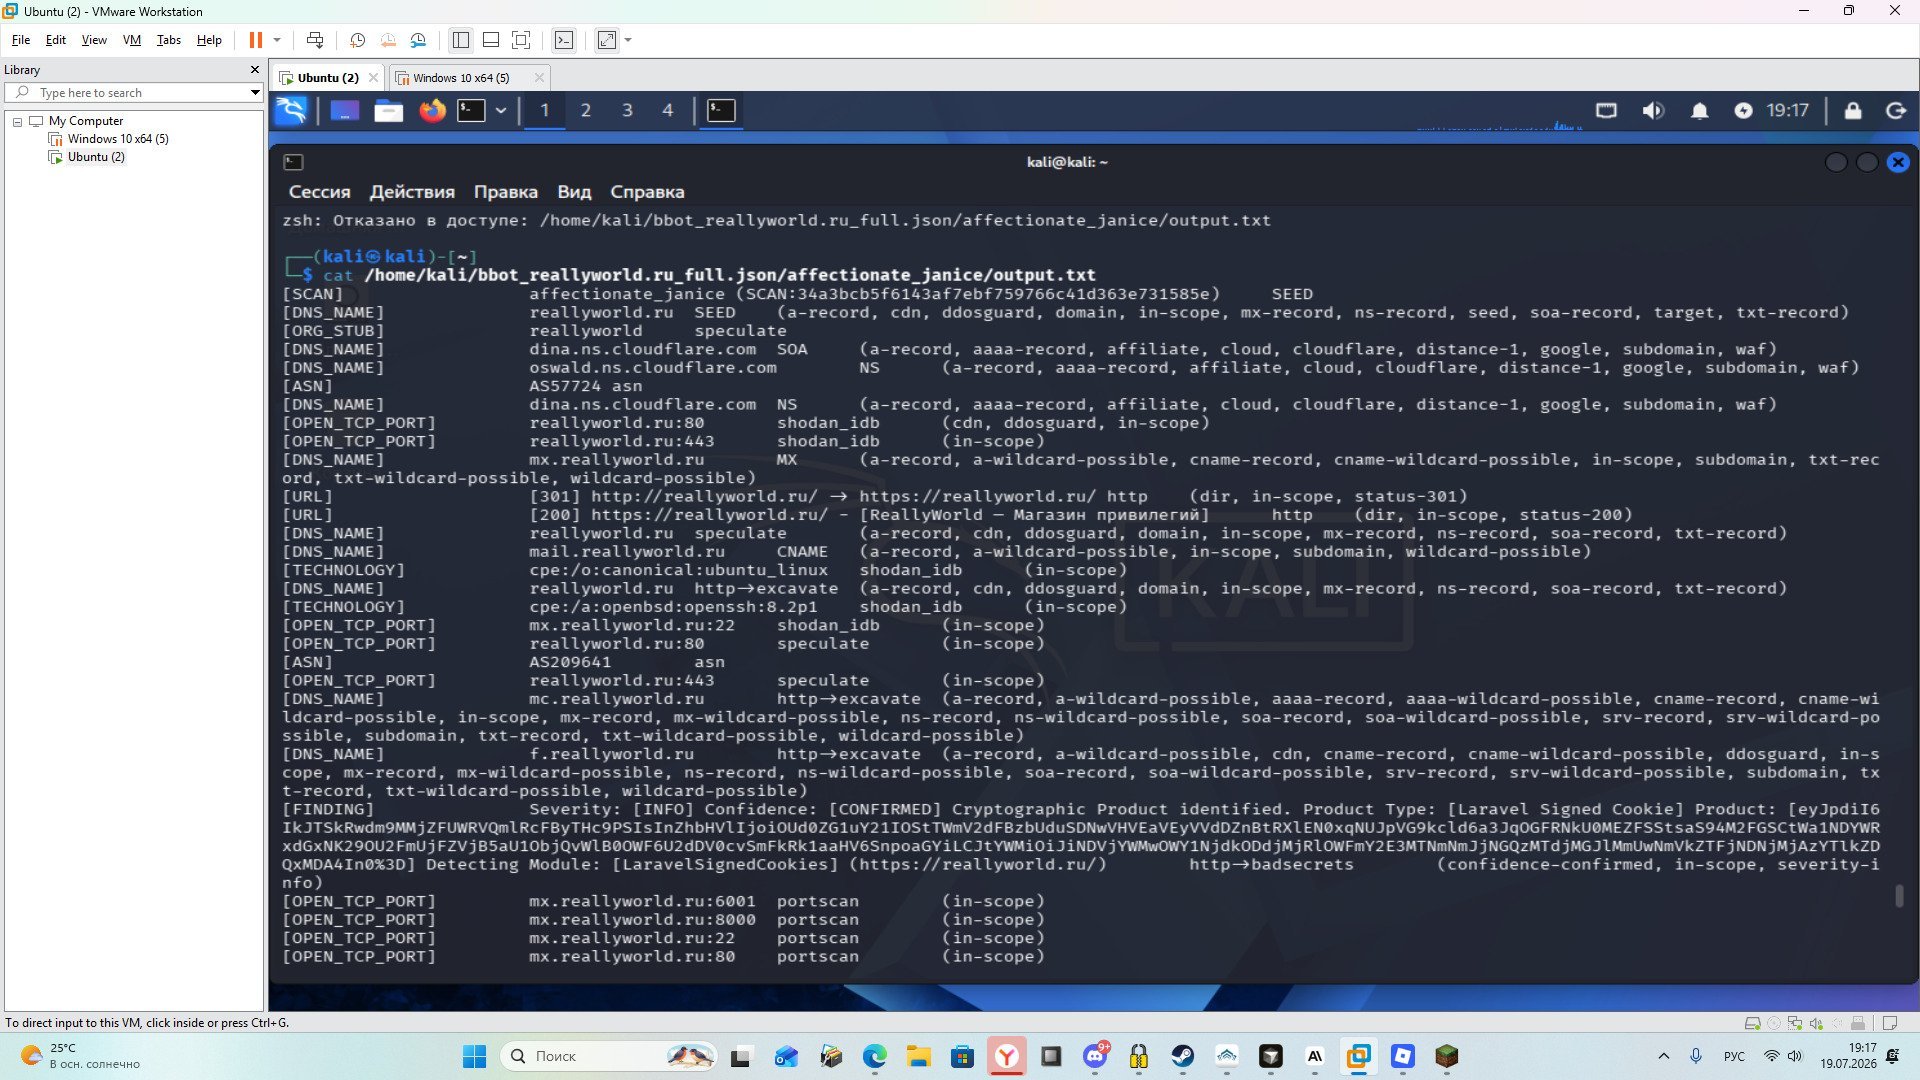Select Ubuntu (2) in library tree

[x=96, y=157]
